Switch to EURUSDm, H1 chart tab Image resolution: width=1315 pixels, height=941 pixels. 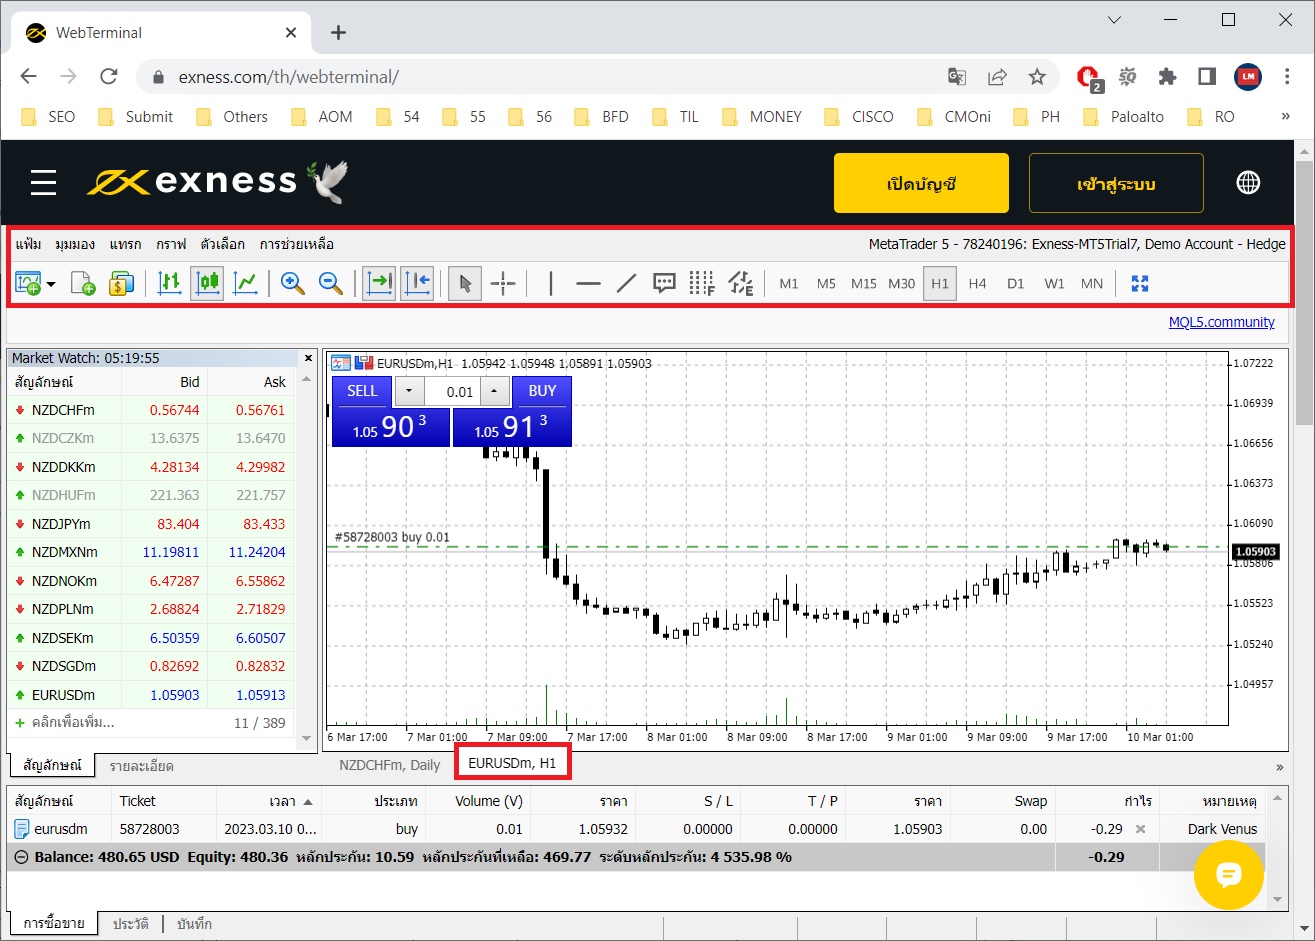click(x=512, y=763)
